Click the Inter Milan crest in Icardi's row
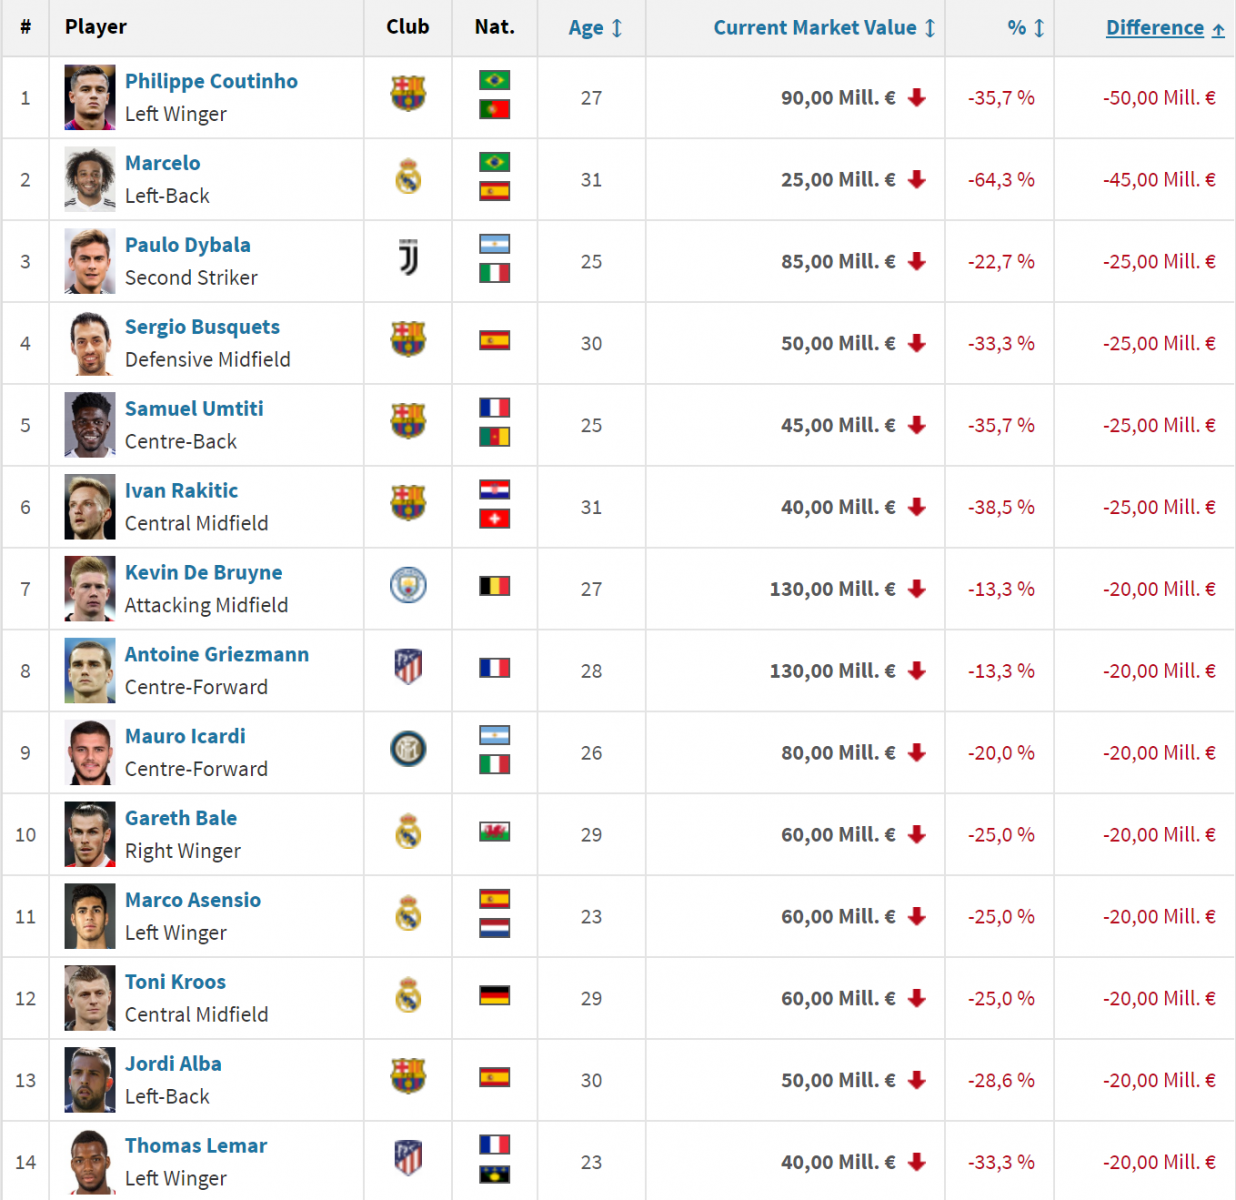The height and width of the screenshot is (1200, 1236). (408, 749)
